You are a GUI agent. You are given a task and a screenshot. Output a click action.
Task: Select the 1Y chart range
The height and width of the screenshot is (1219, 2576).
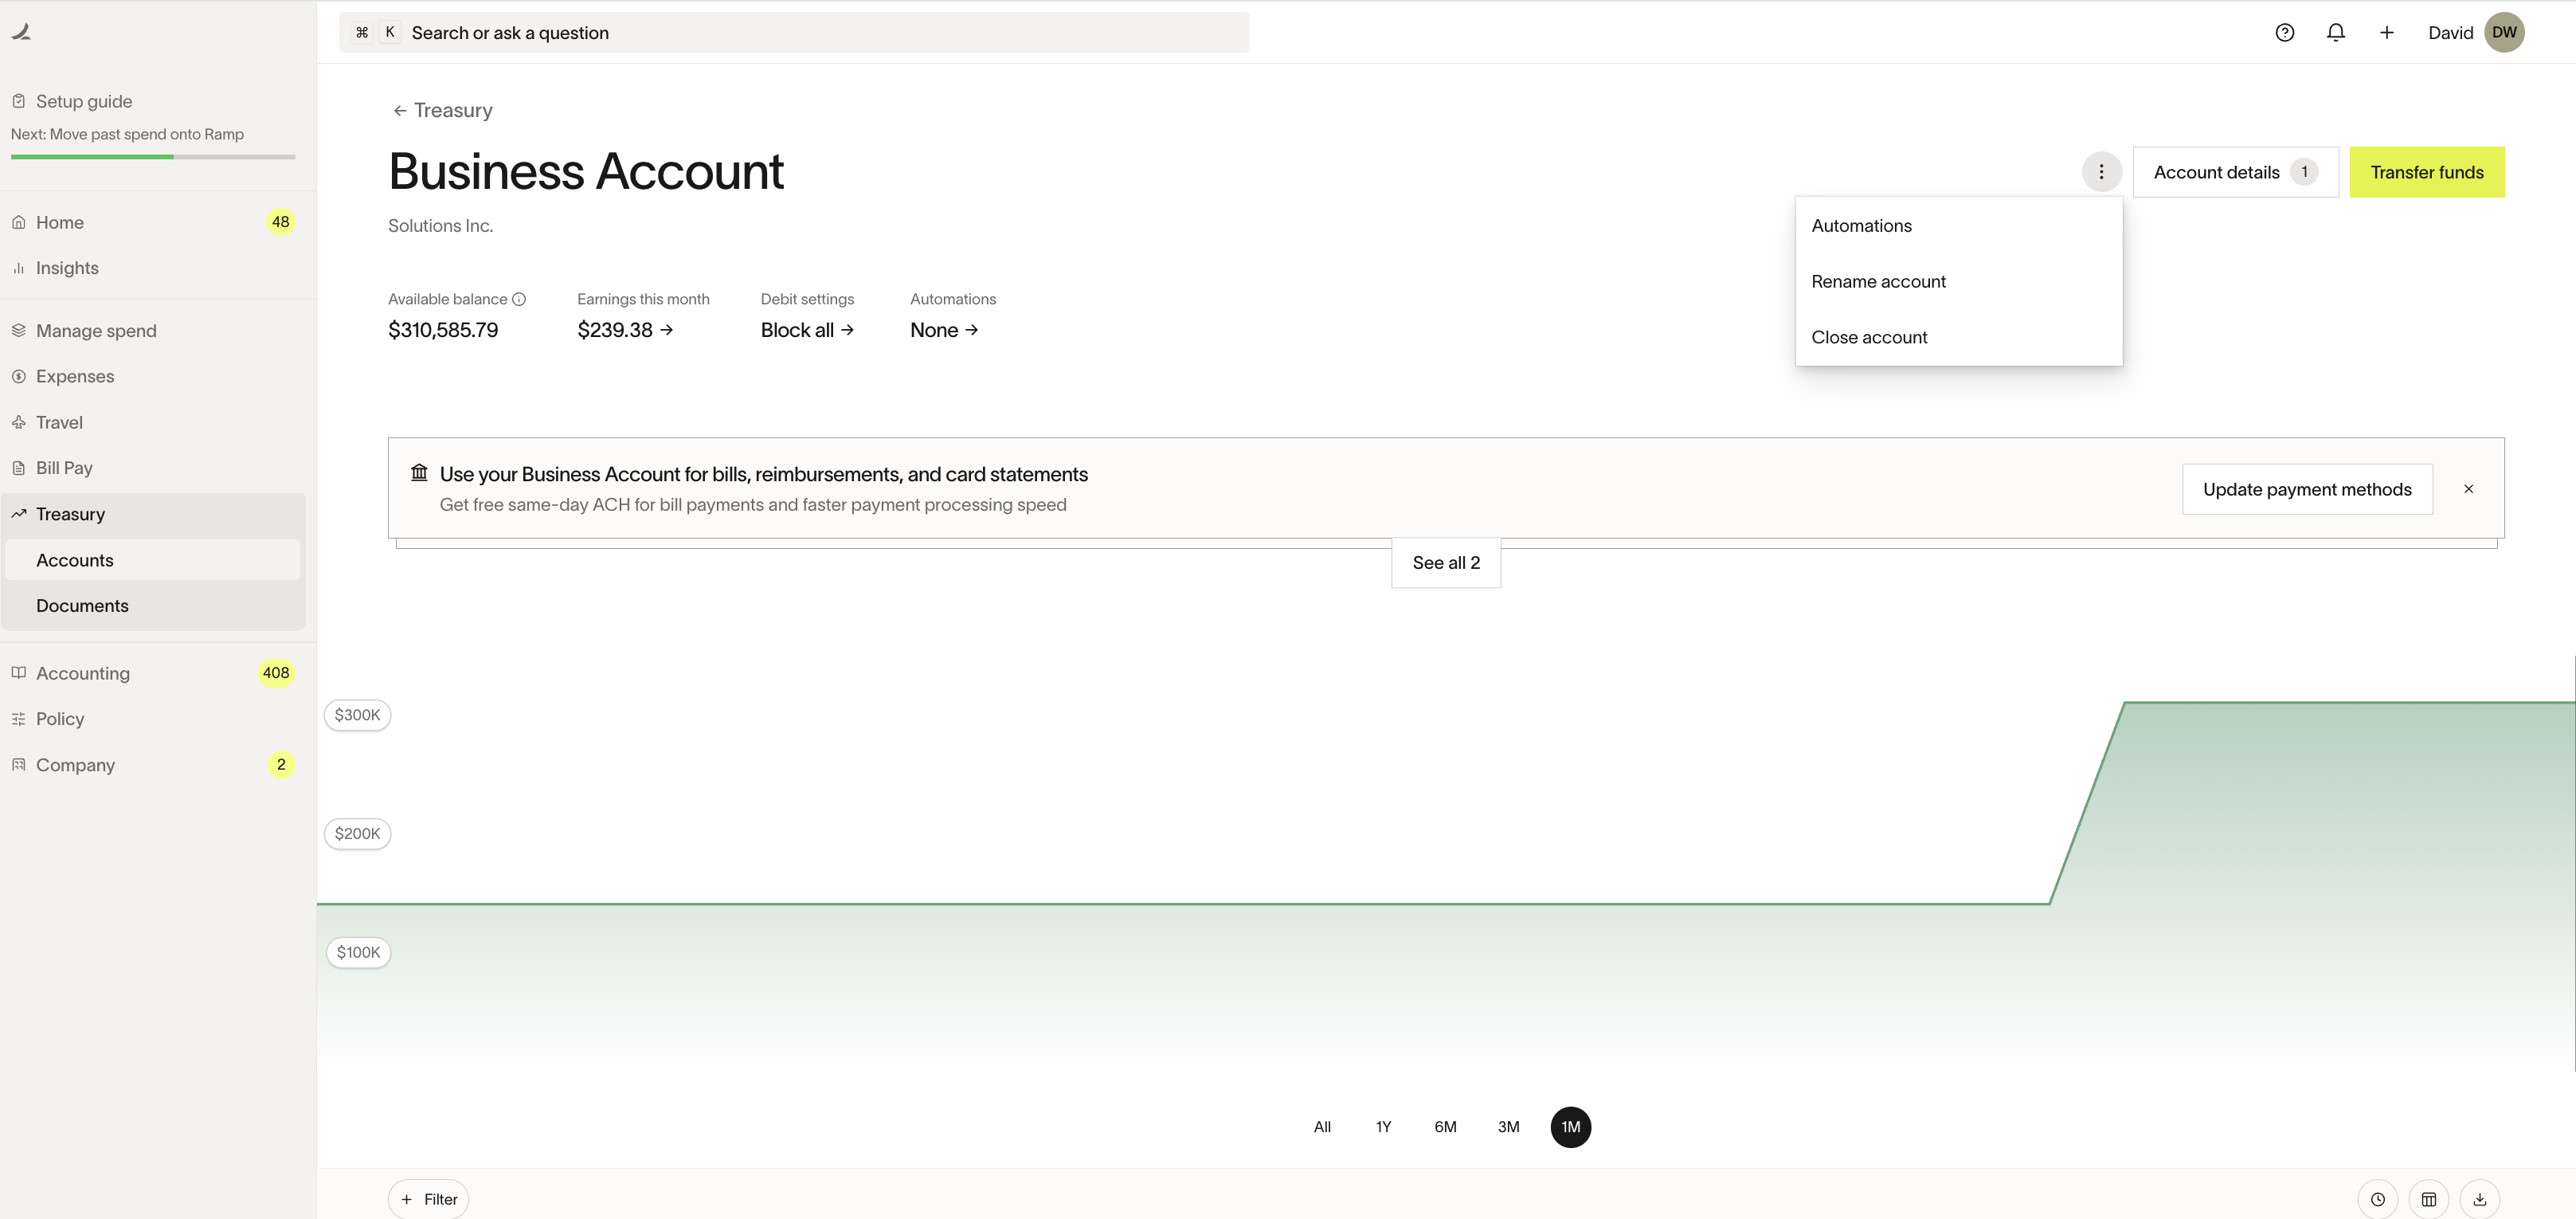[1383, 1127]
